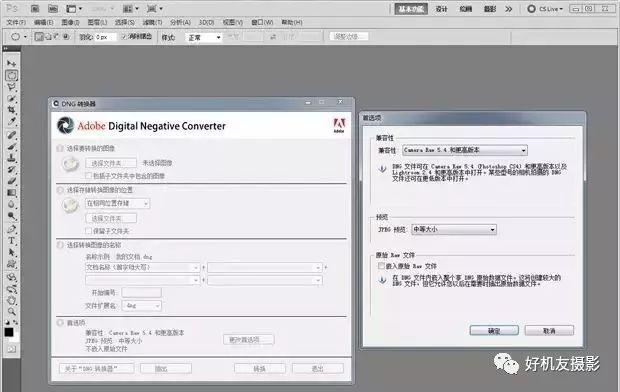Select the Brush tool
Screen dimensions: 620x392
click(11, 147)
